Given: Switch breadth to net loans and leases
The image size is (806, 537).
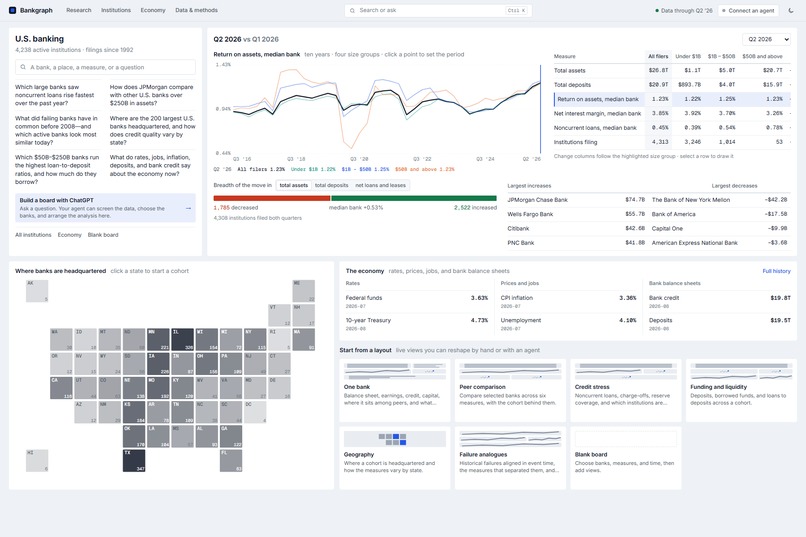Looking at the screenshot, I should pyautogui.click(x=380, y=186).
